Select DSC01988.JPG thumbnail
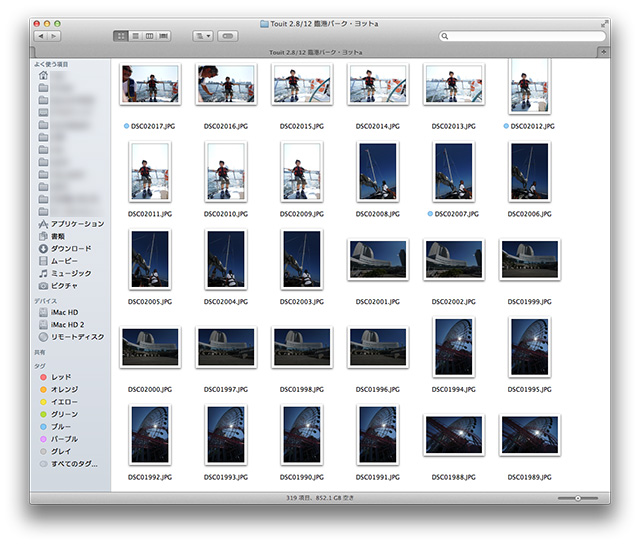This screenshot has height=545, width=640. click(x=454, y=435)
